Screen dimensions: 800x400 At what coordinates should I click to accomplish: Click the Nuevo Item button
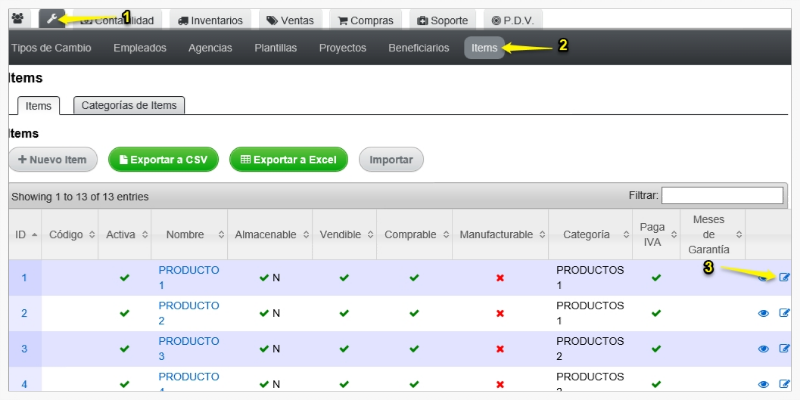(x=53, y=160)
